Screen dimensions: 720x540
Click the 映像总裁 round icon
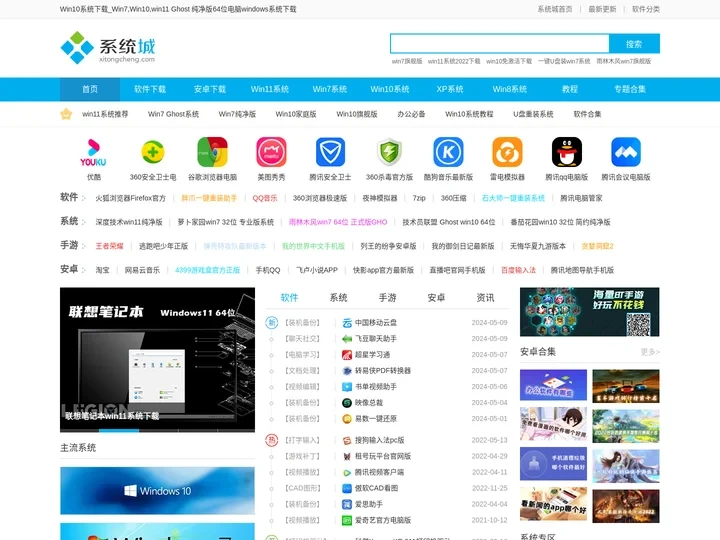[x=347, y=403]
